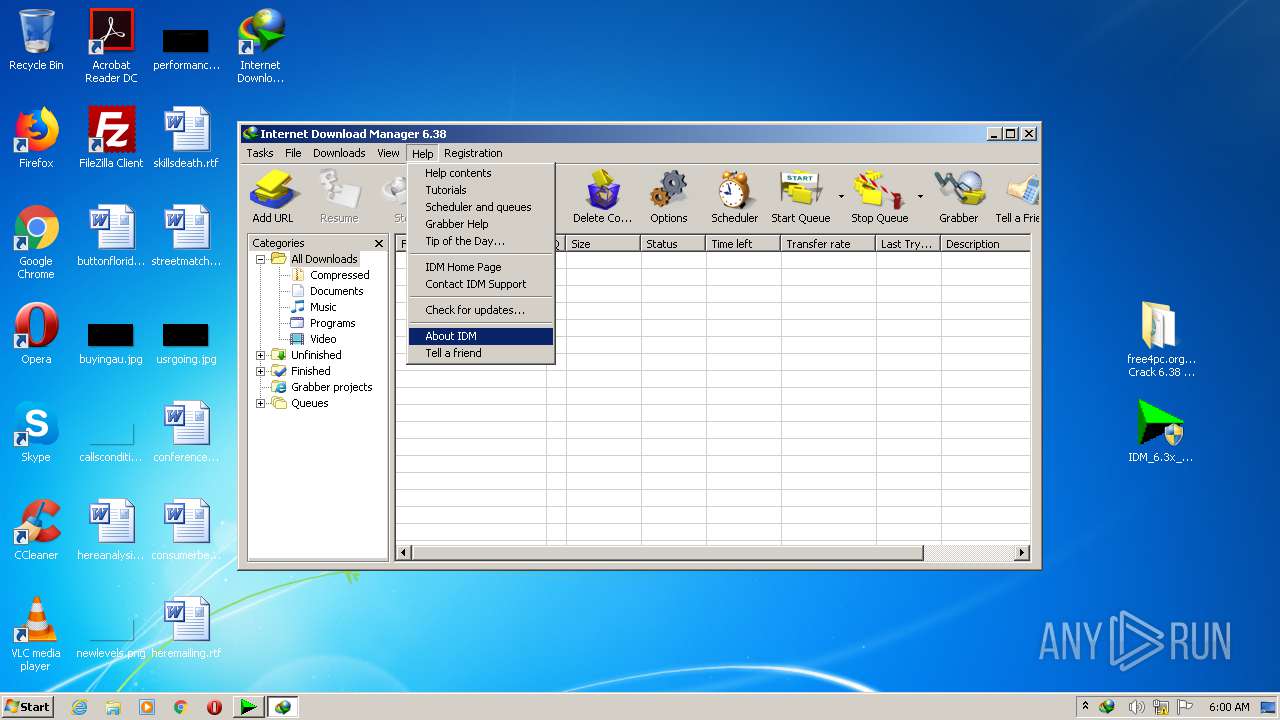Viewport: 1280px width, 720px height.
Task: Select the IDM_6.3x installer desktop icon
Action: click(x=1160, y=432)
